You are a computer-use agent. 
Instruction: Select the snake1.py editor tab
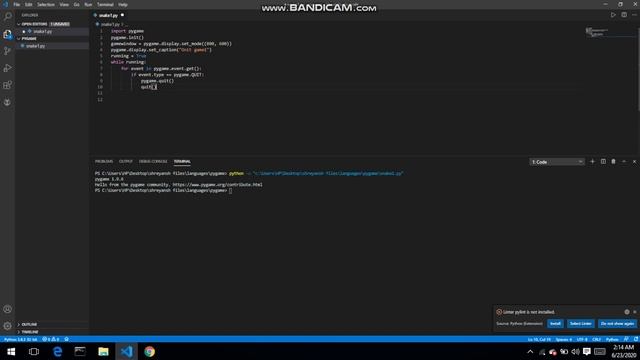109,15
